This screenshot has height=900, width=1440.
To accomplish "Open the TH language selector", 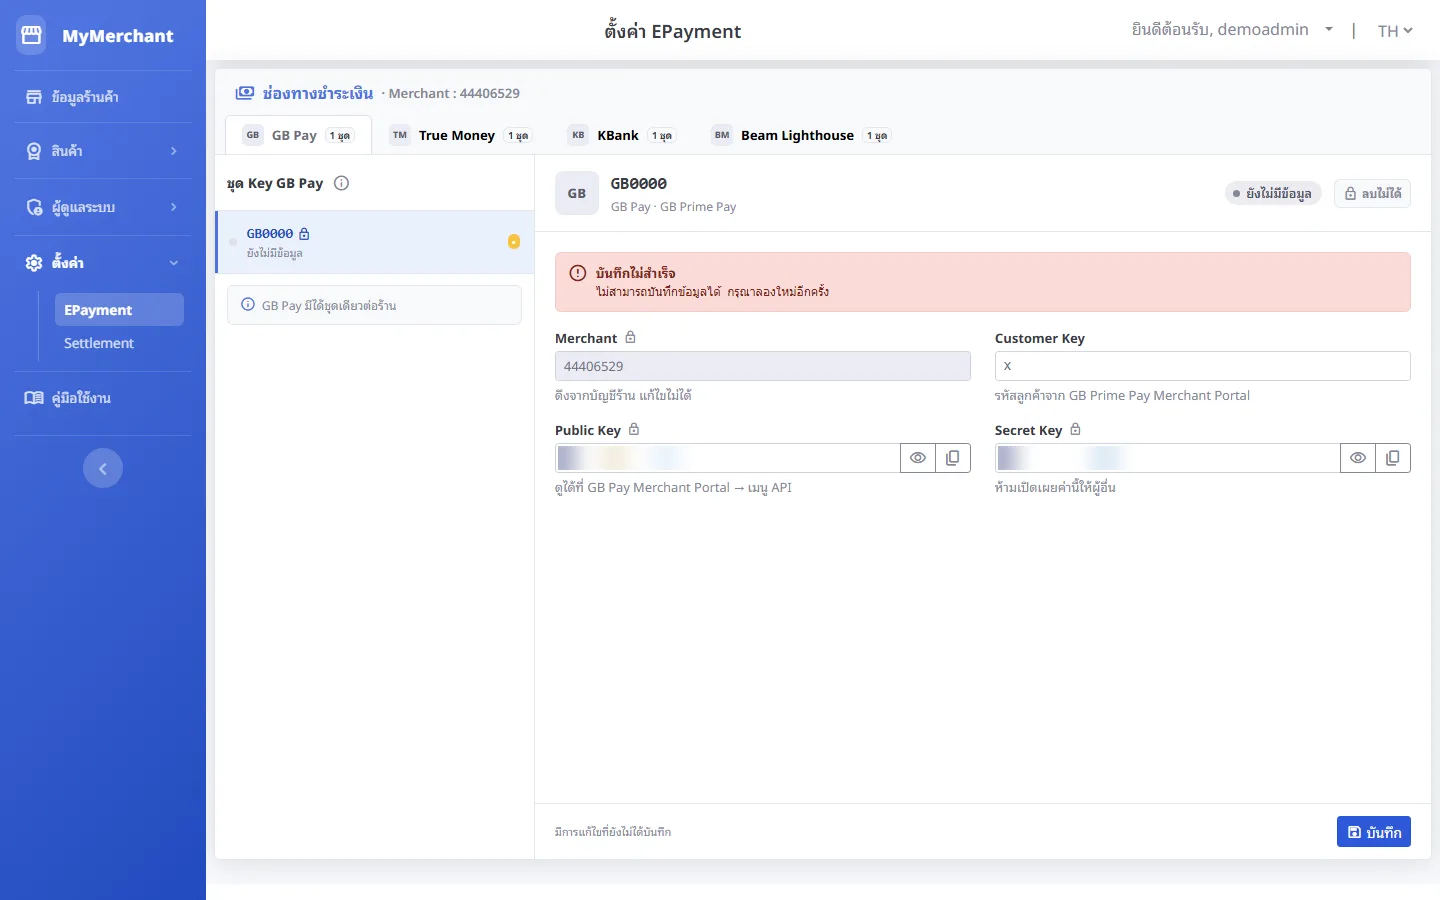I will pyautogui.click(x=1395, y=31).
